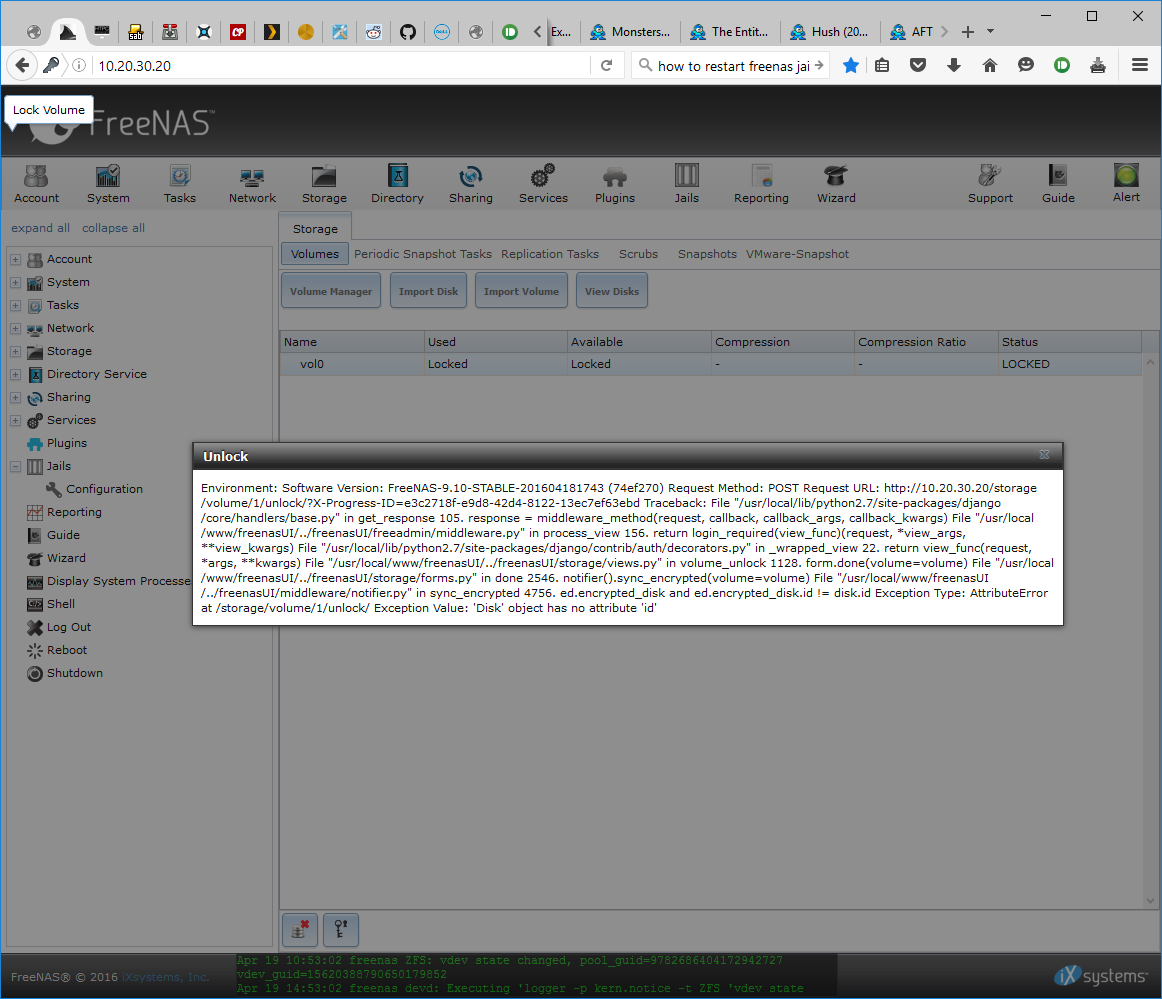Open Display System Processes in sidebar
Screen dimensions: 1162x999
click(109, 581)
